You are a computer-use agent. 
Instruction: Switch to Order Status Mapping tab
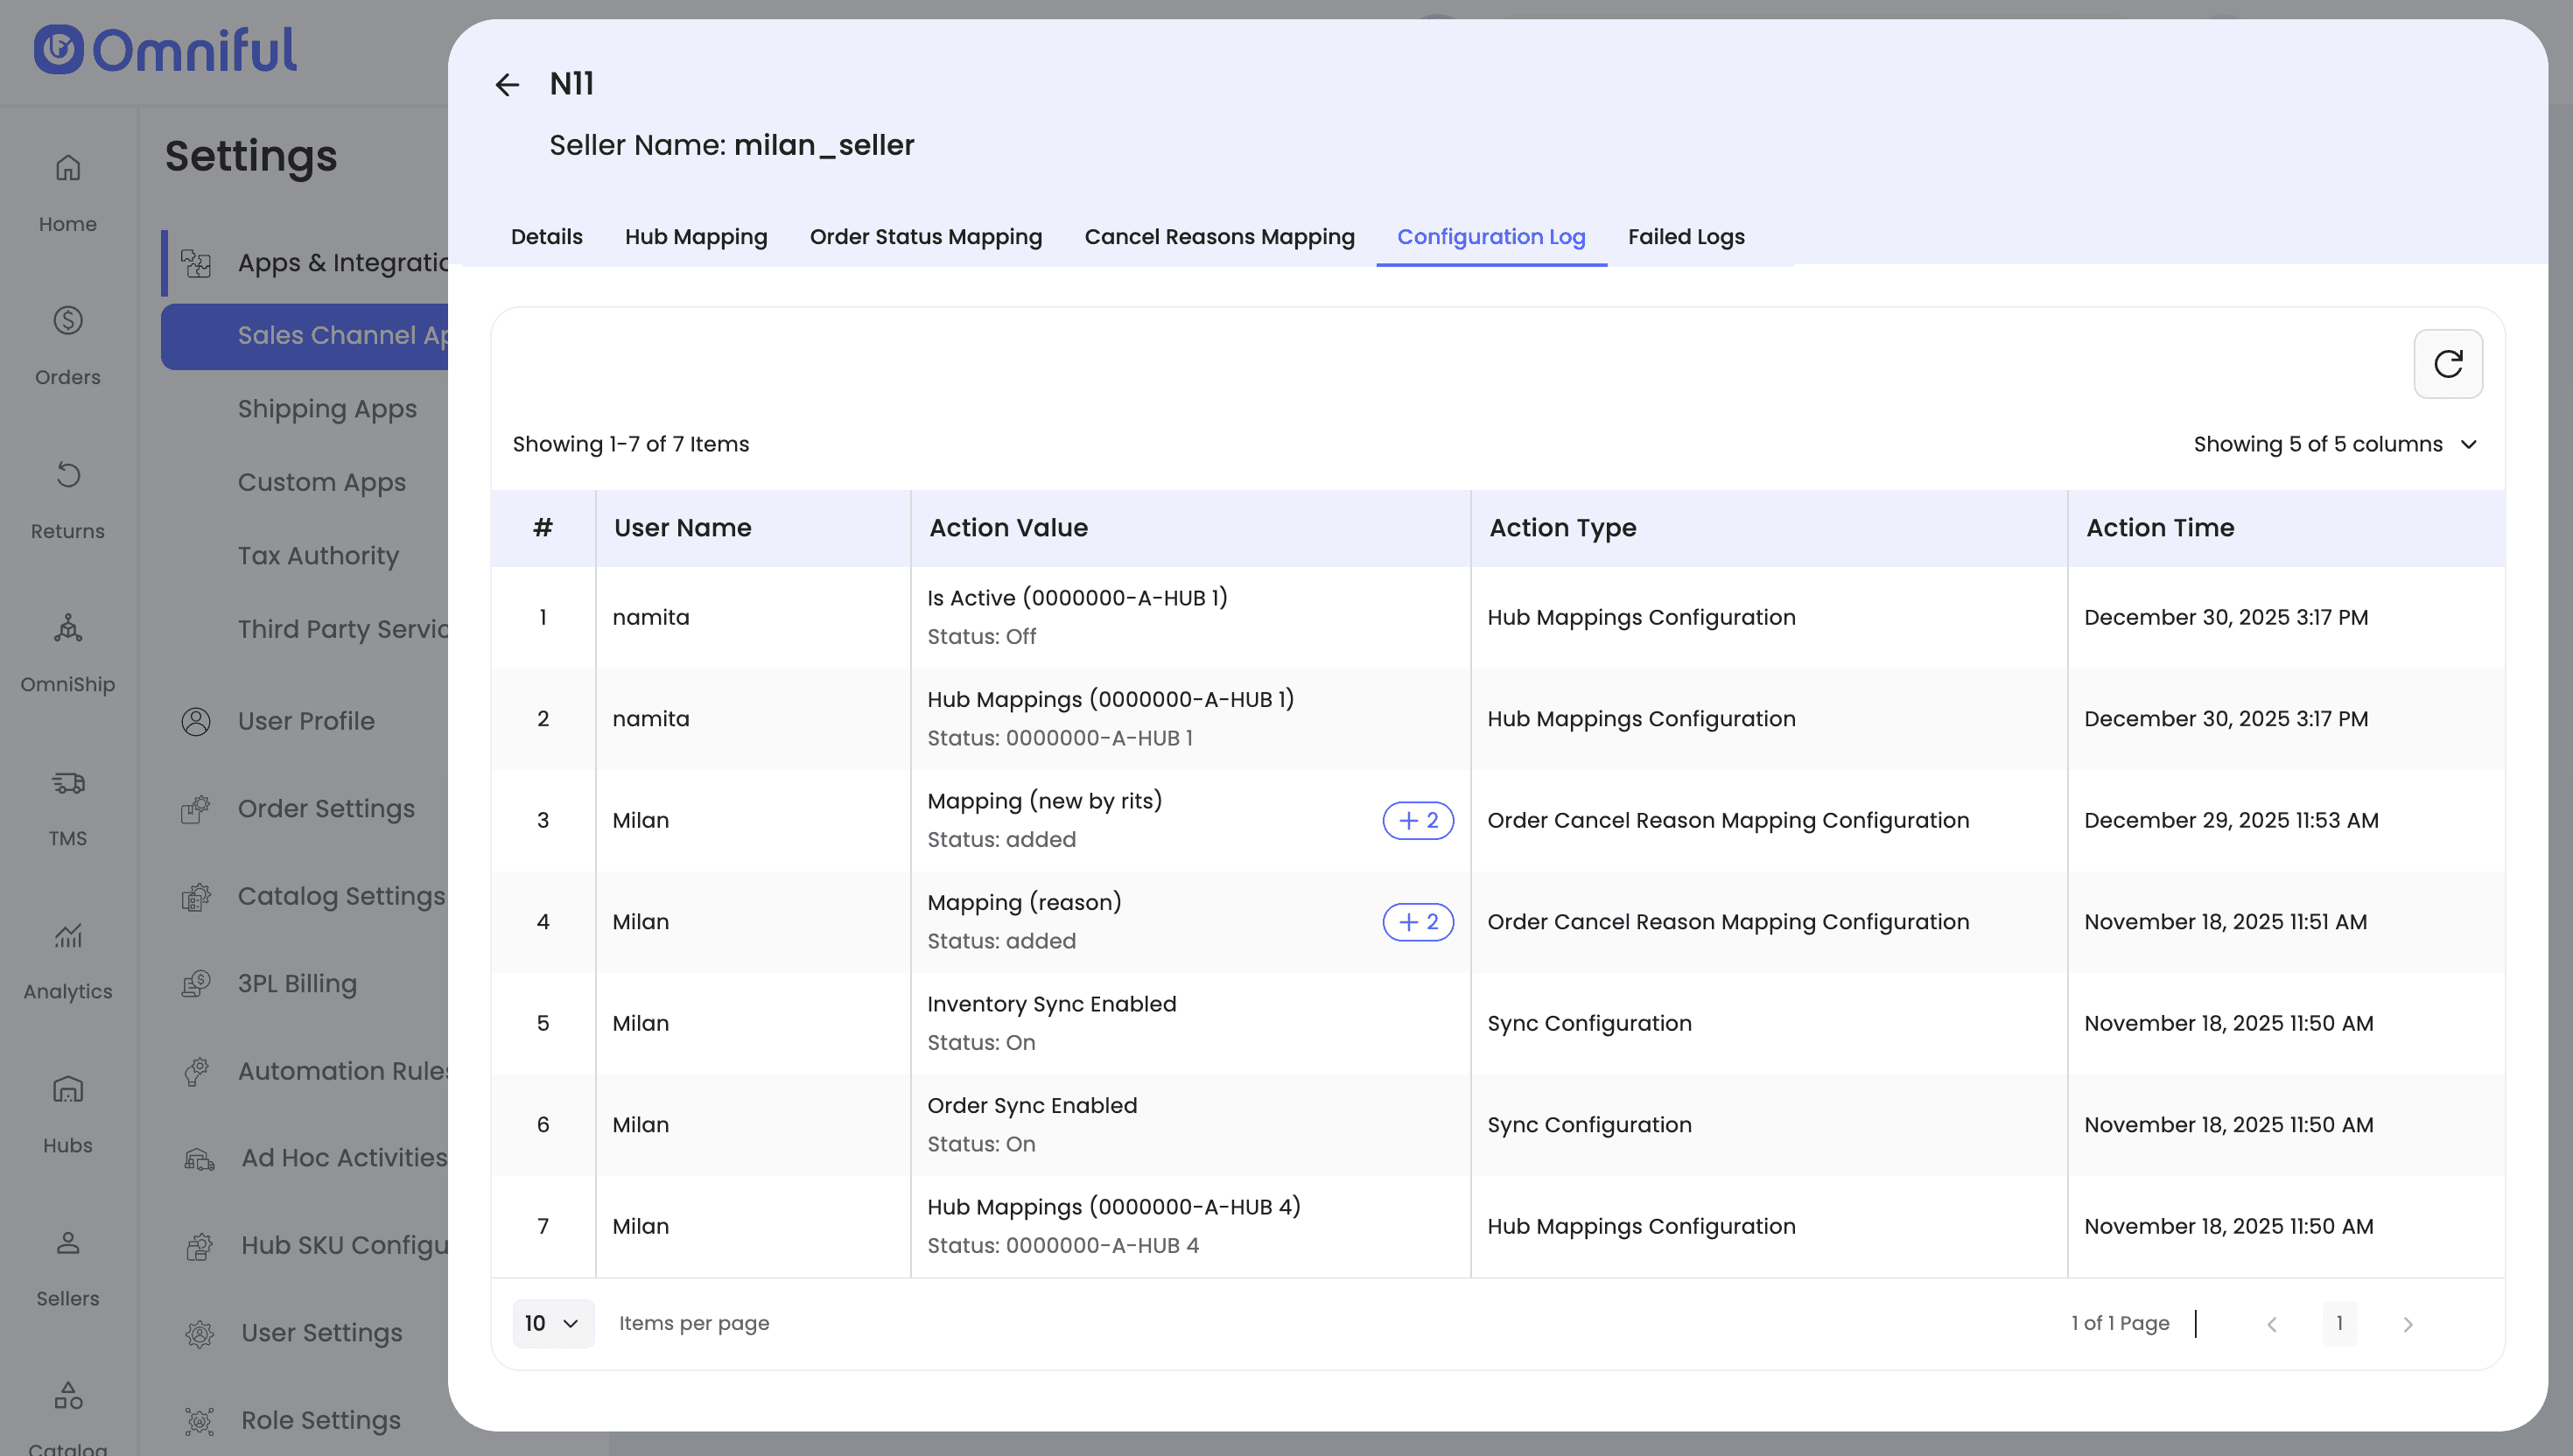click(925, 237)
